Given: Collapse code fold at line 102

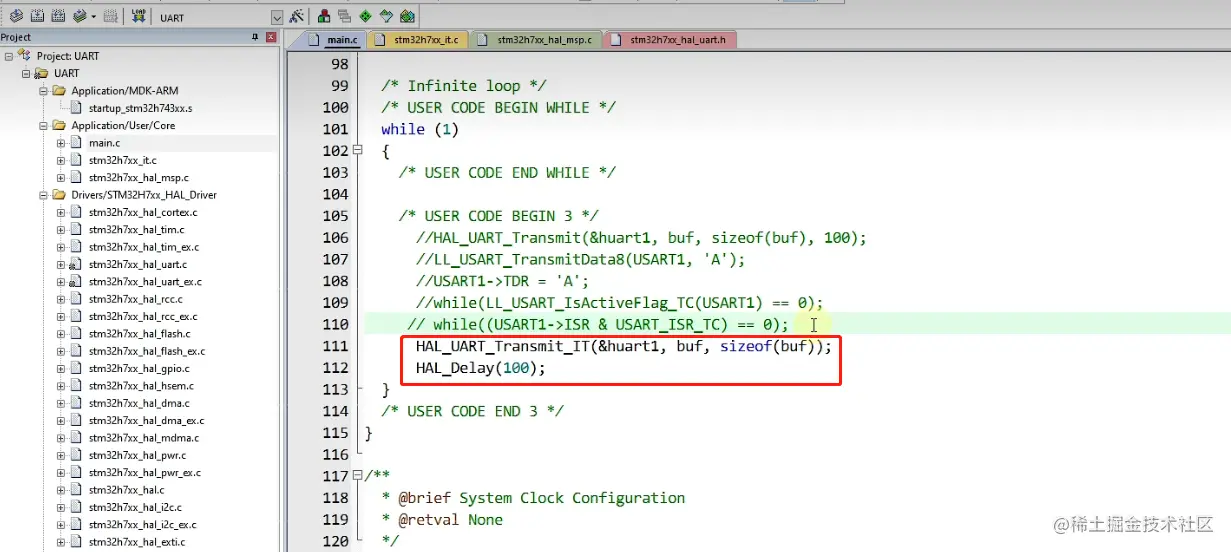Looking at the screenshot, I should (x=358, y=151).
